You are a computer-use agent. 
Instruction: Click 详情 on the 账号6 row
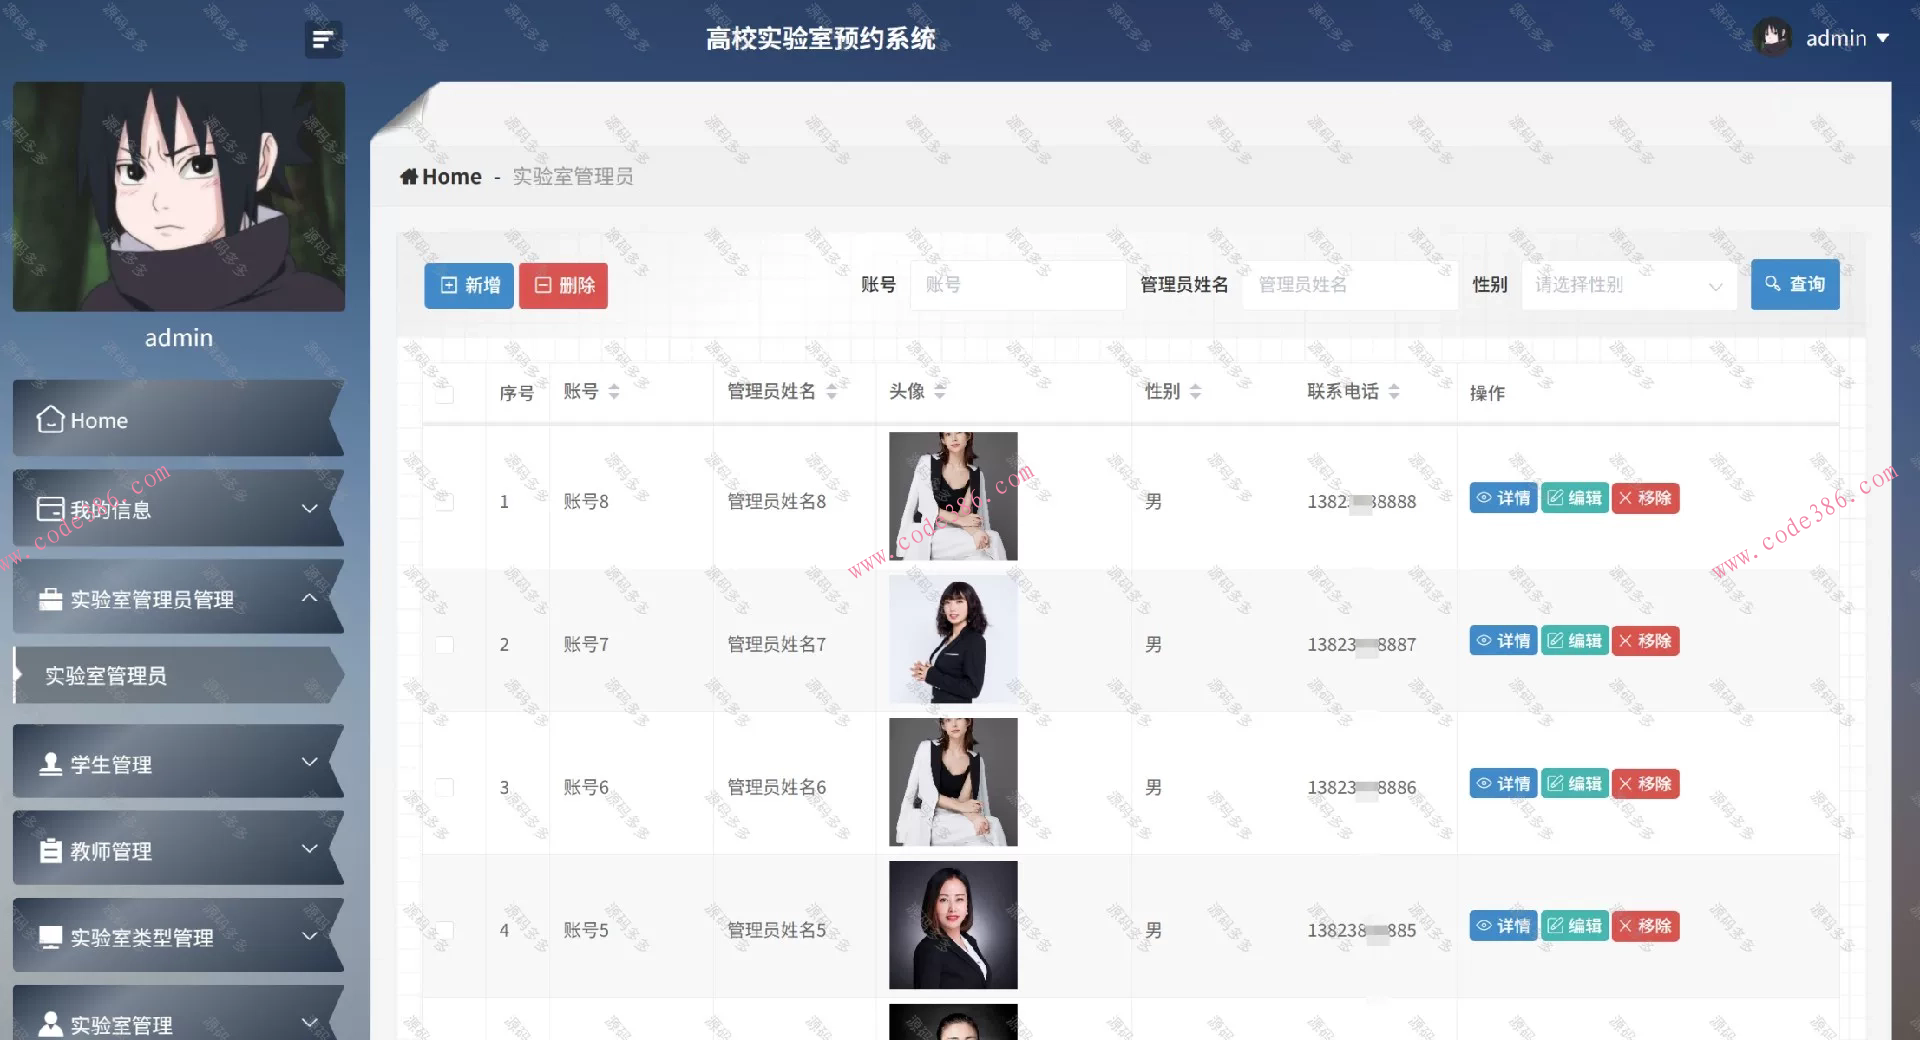[1503, 784]
